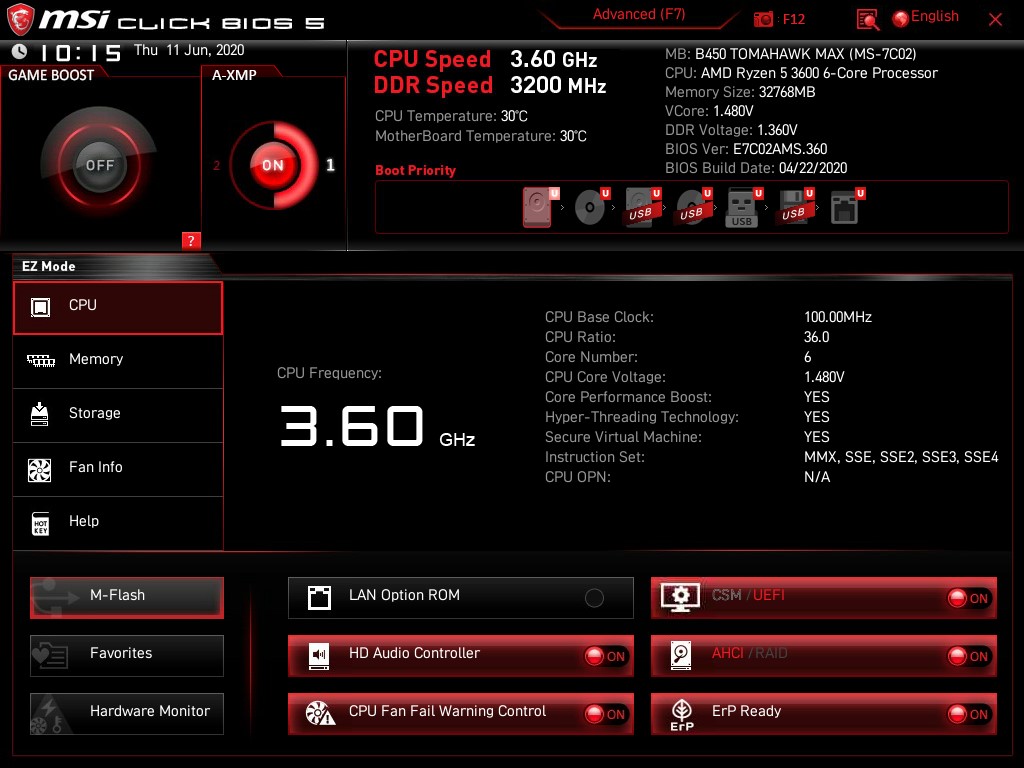Click the Fan Info fan icon
Viewport: 1024px width, 768px height.
40,470
